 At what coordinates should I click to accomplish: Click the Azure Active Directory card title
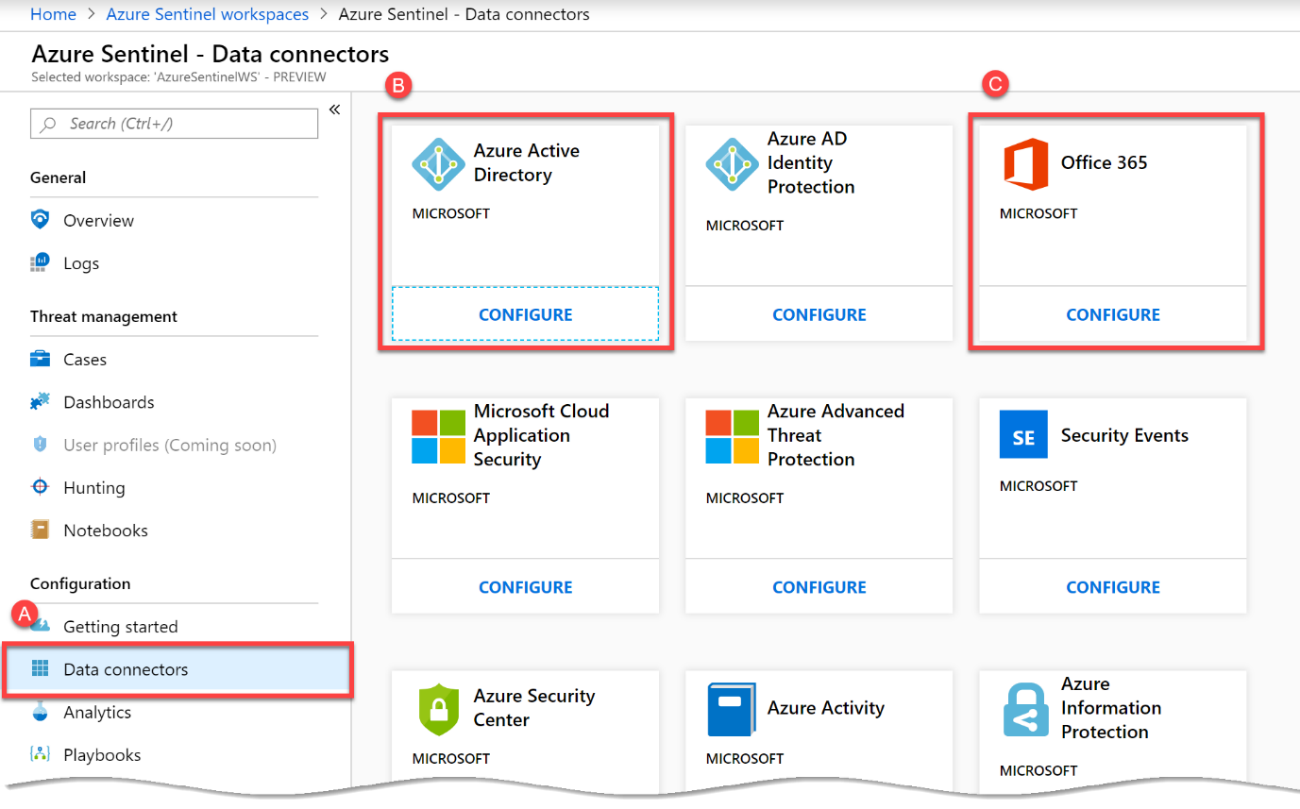pos(527,163)
